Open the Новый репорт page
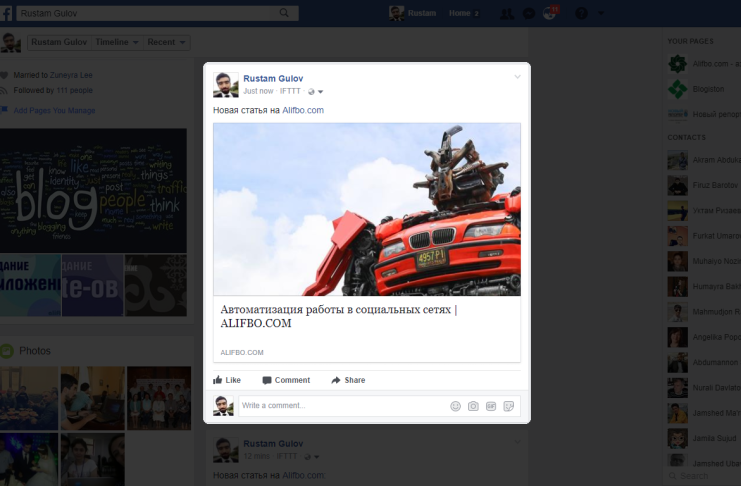741x486 pixels. [704, 114]
